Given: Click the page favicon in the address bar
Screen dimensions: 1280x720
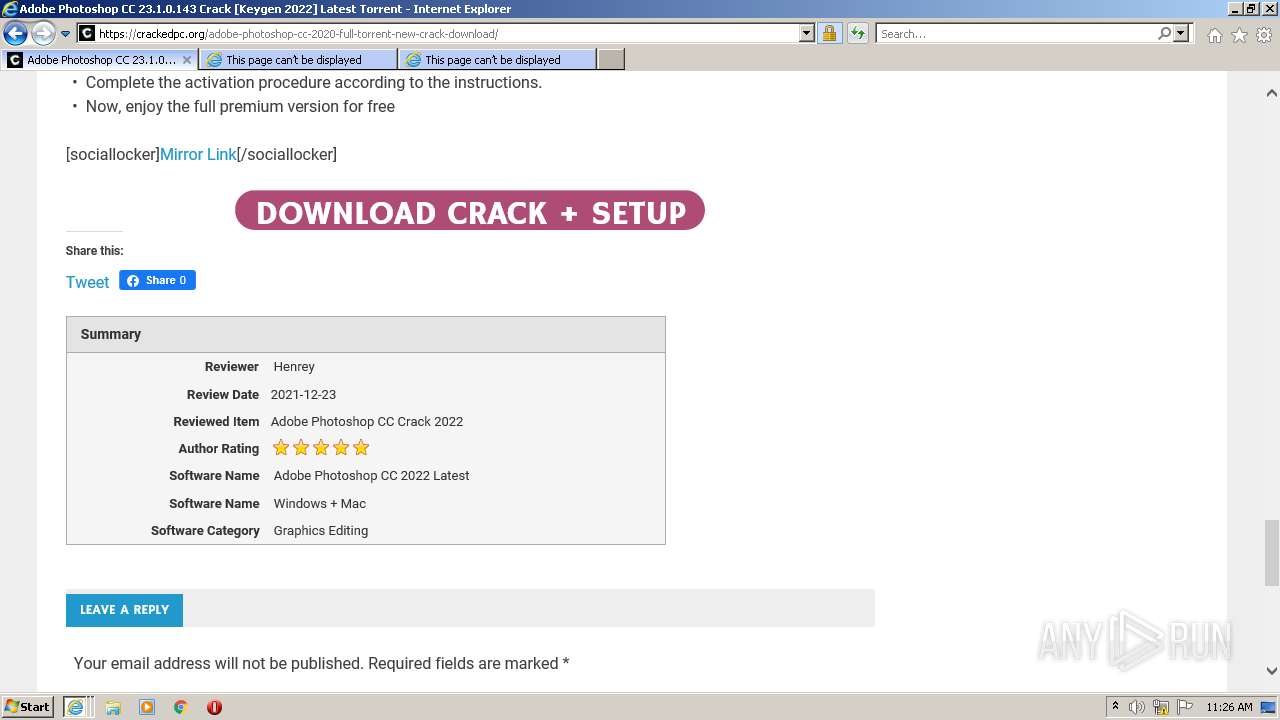Looking at the screenshot, I should pos(87,34).
